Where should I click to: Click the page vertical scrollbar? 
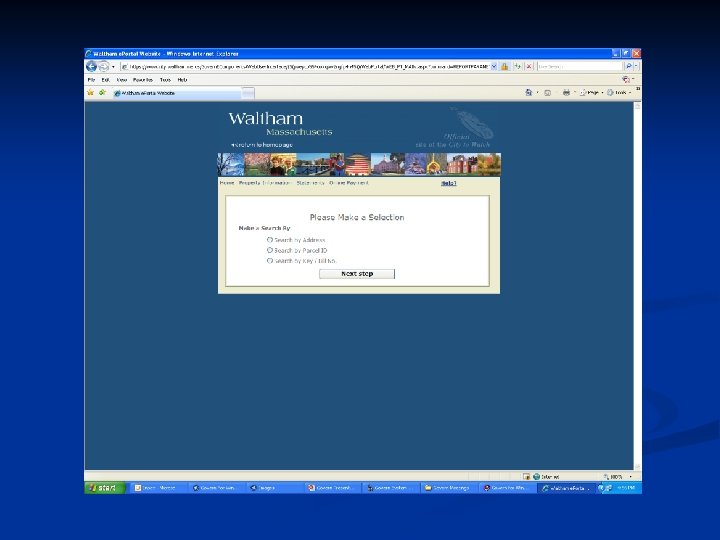[637, 286]
